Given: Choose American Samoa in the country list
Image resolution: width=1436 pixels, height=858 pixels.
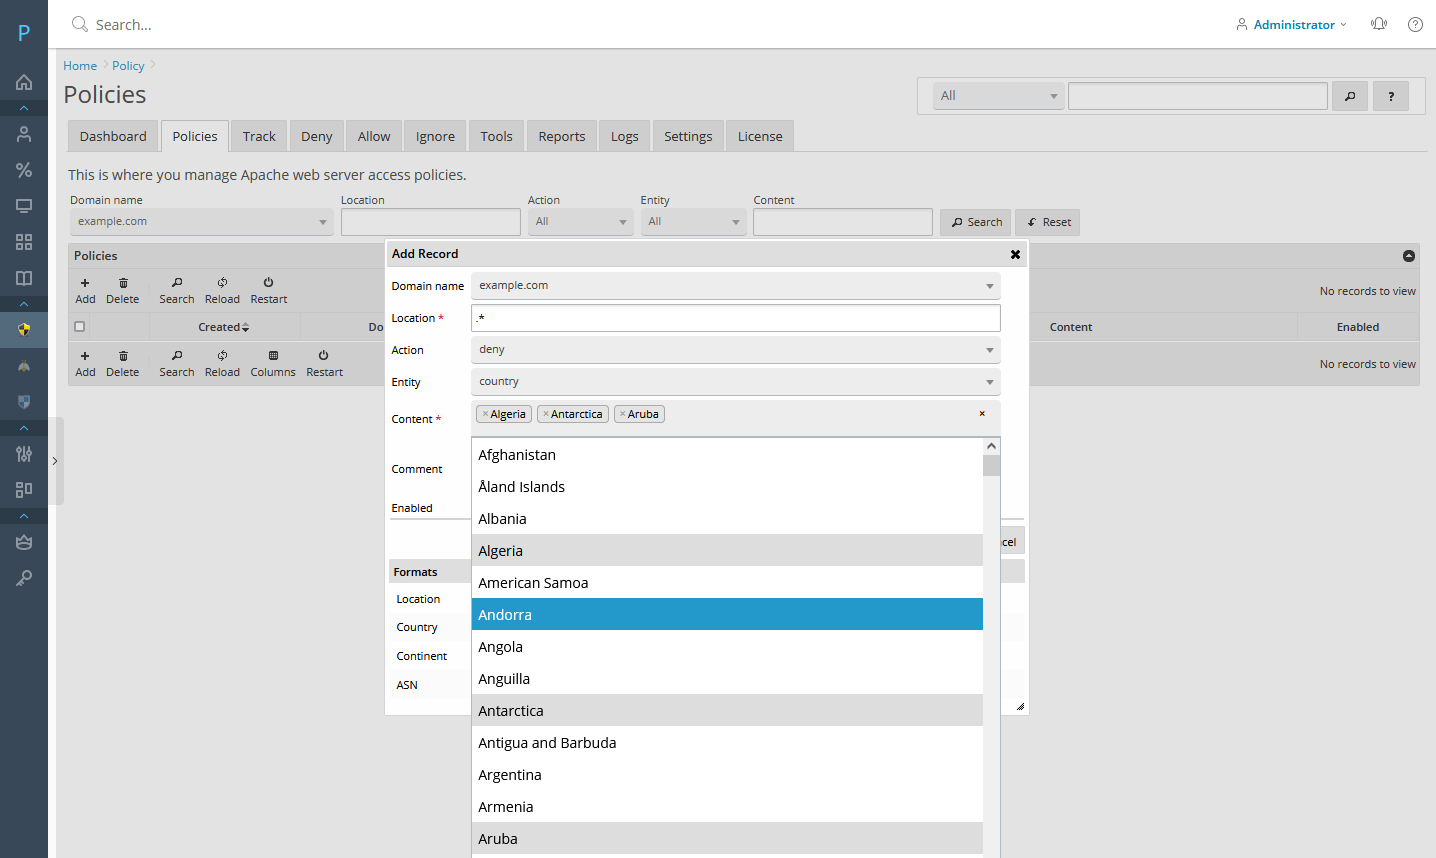Looking at the screenshot, I should coord(727,582).
